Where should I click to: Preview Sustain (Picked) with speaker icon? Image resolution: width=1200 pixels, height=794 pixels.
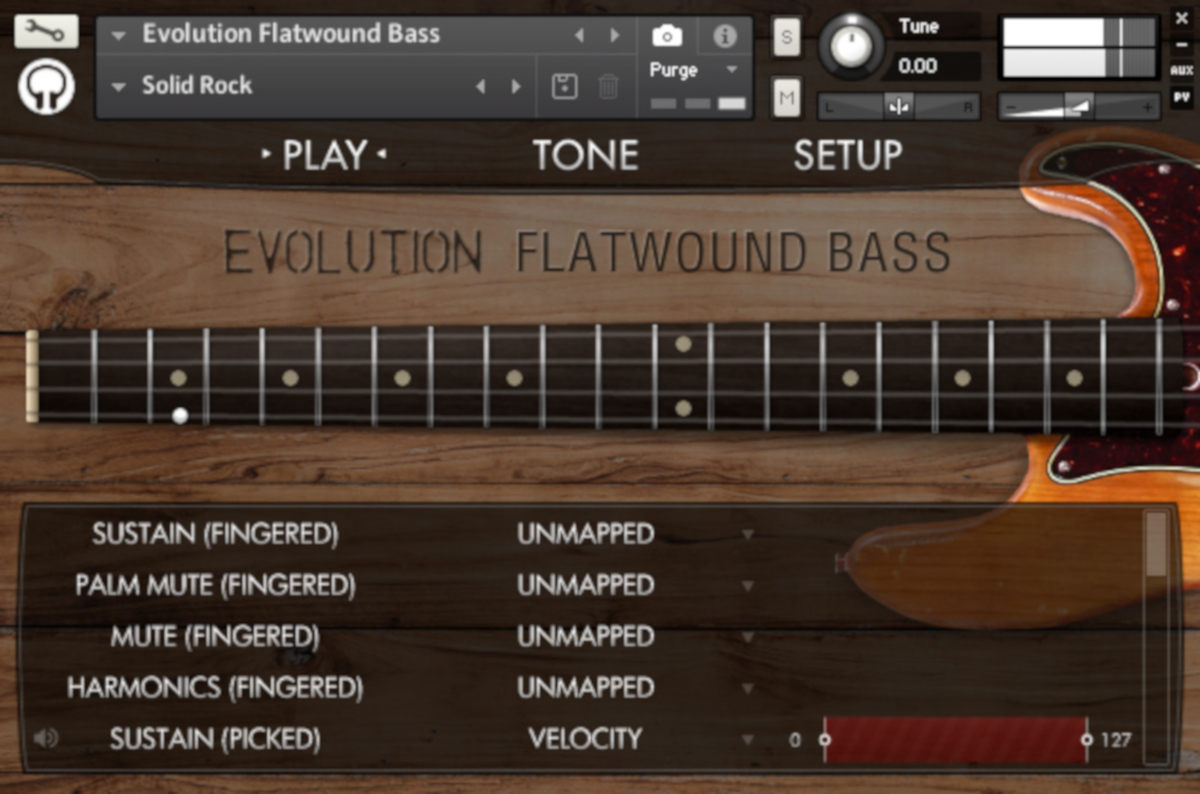point(45,738)
